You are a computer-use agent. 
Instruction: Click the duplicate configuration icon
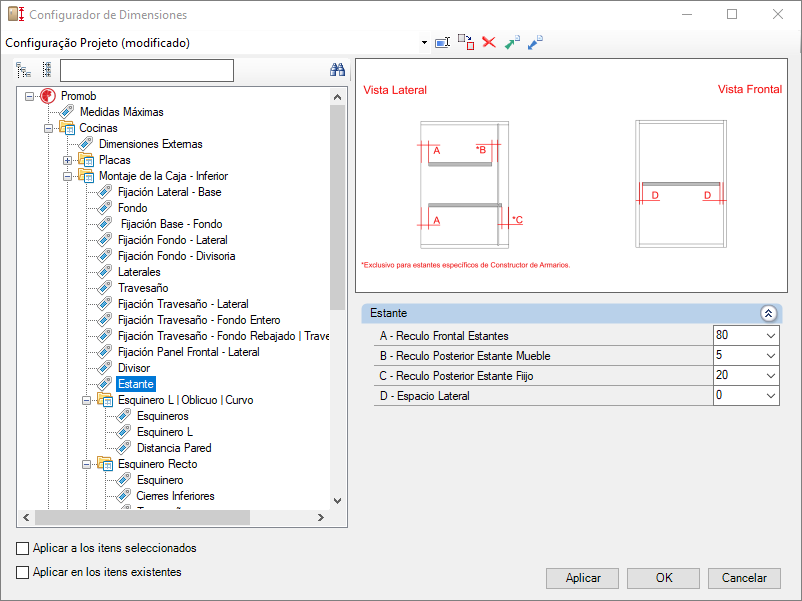[466, 42]
